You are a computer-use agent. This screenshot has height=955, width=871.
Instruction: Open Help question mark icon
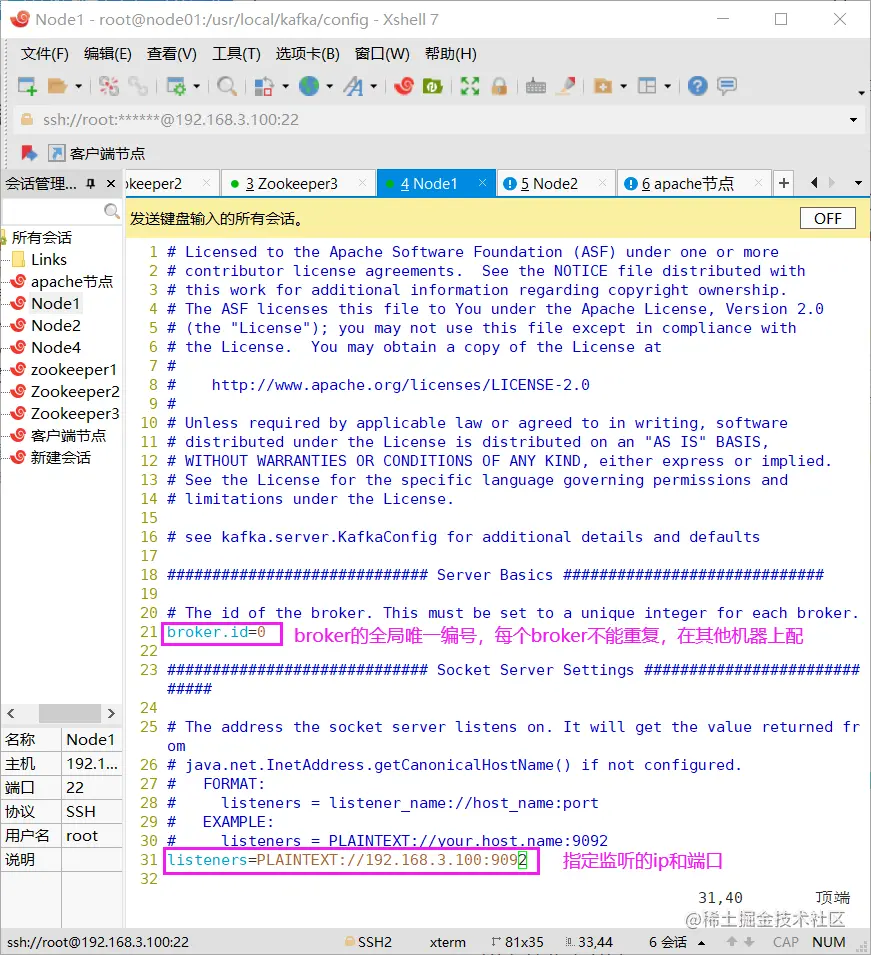[697, 86]
